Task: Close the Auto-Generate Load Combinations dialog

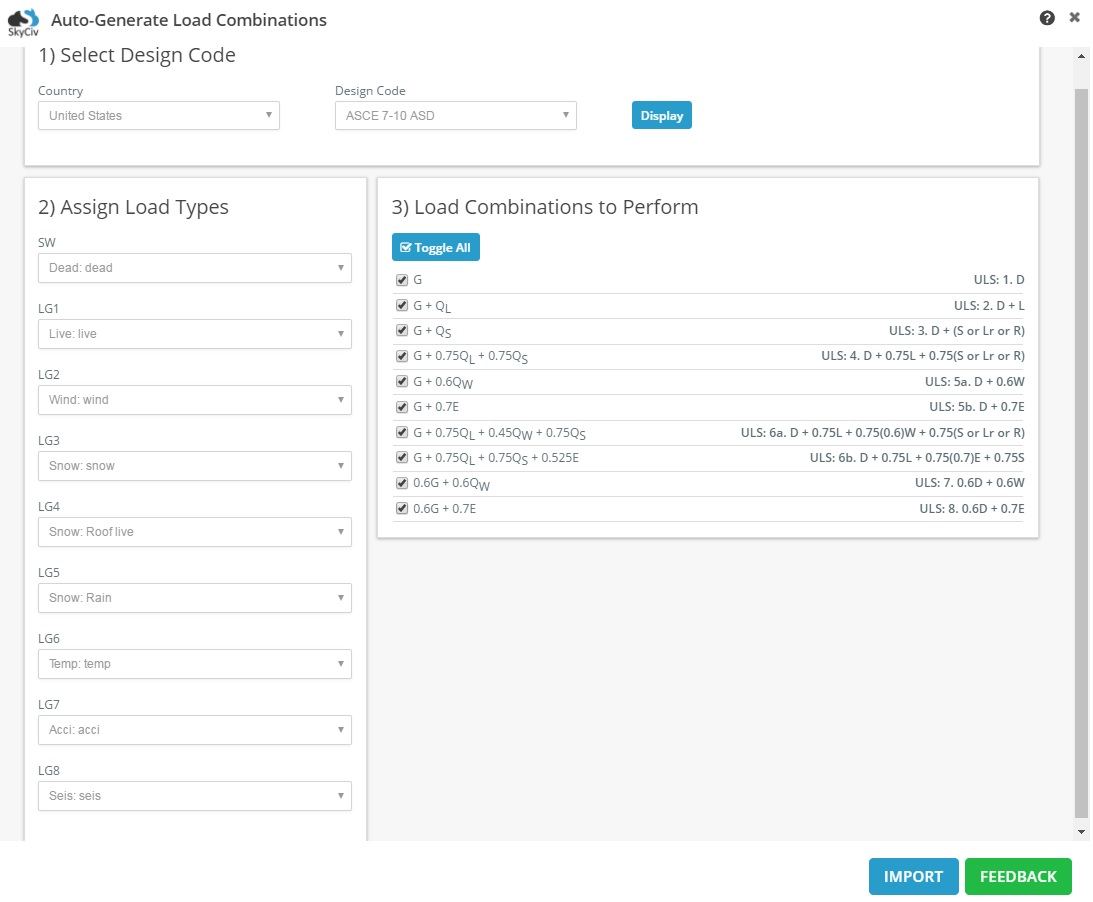Action: pyautogui.click(x=1074, y=17)
